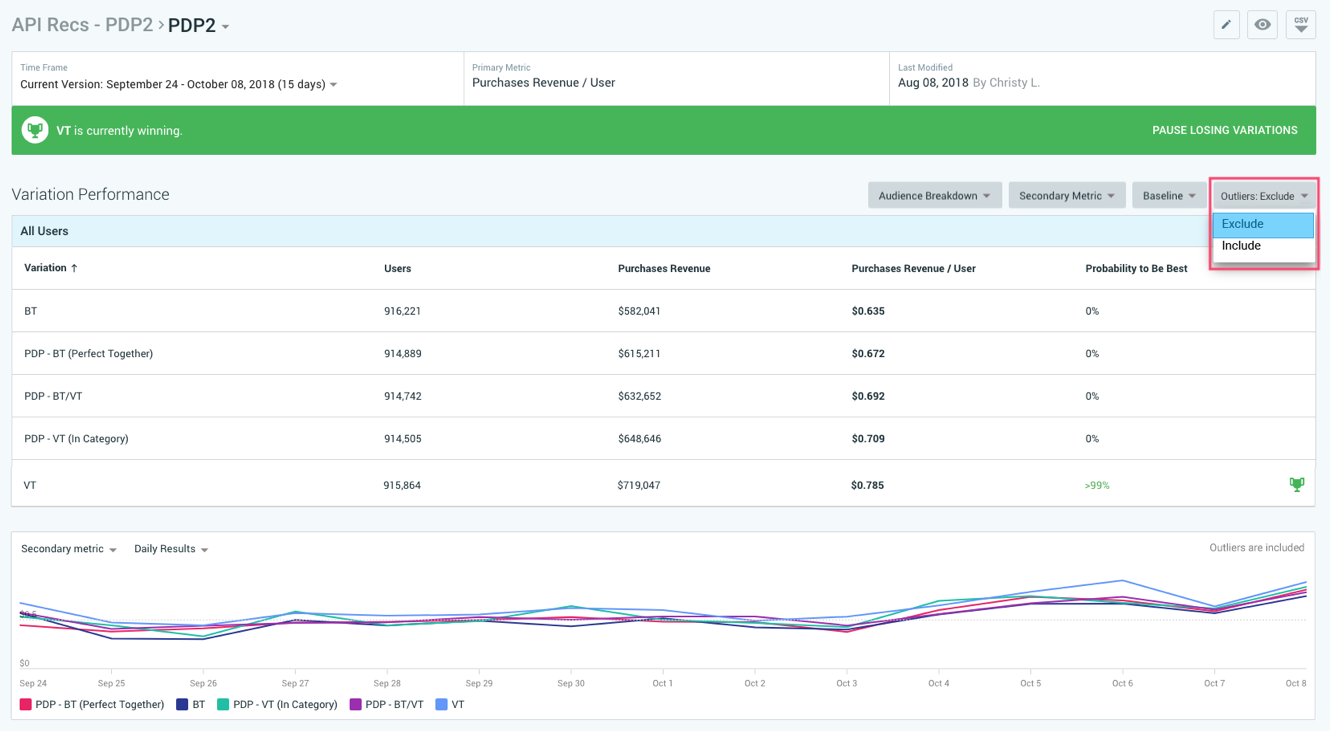This screenshot has height=731, width=1330.
Task: Click the BT variation row name
Action: pos(31,311)
